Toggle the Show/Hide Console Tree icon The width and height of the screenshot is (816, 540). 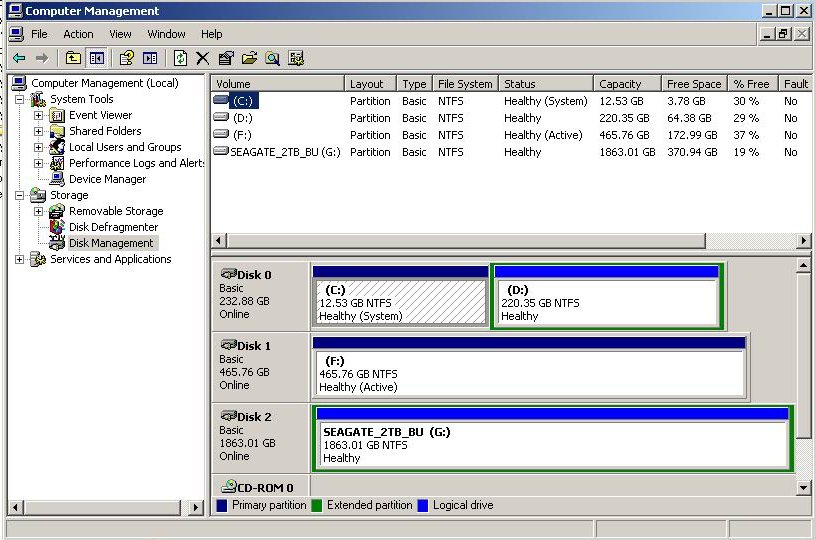tap(97, 58)
